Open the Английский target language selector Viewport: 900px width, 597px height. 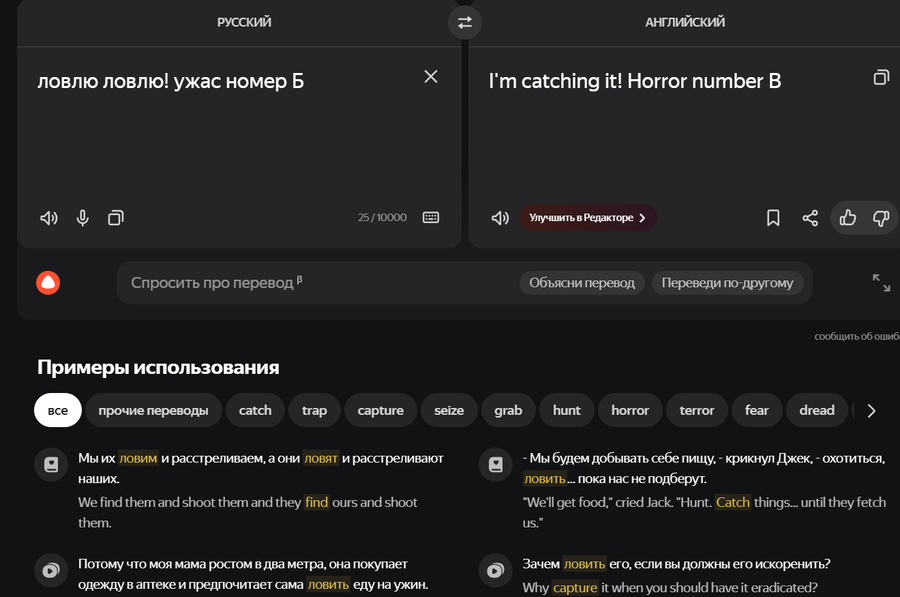tap(685, 22)
